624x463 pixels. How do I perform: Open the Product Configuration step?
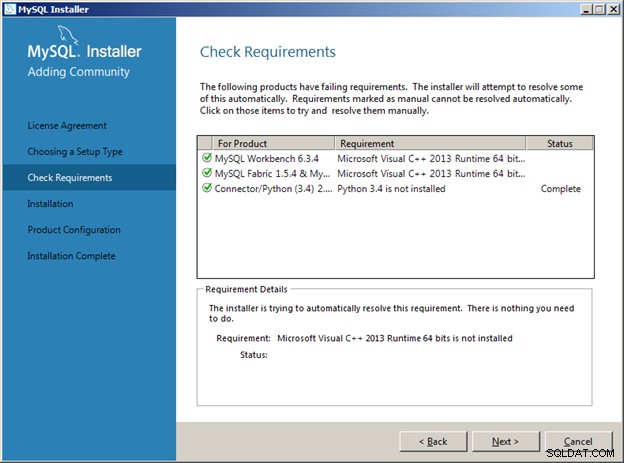(x=74, y=230)
